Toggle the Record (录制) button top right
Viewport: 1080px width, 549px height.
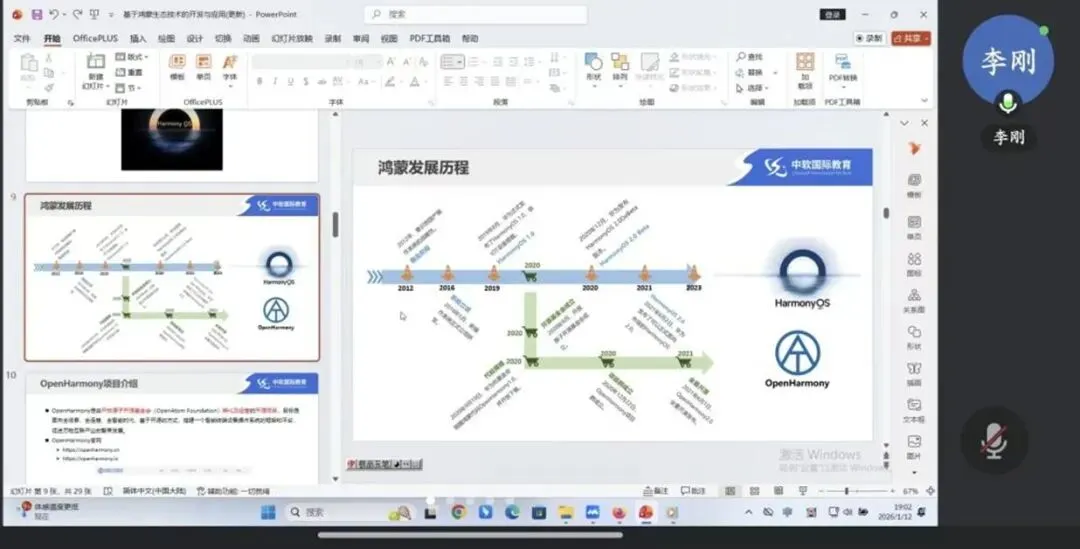click(x=869, y=38)
